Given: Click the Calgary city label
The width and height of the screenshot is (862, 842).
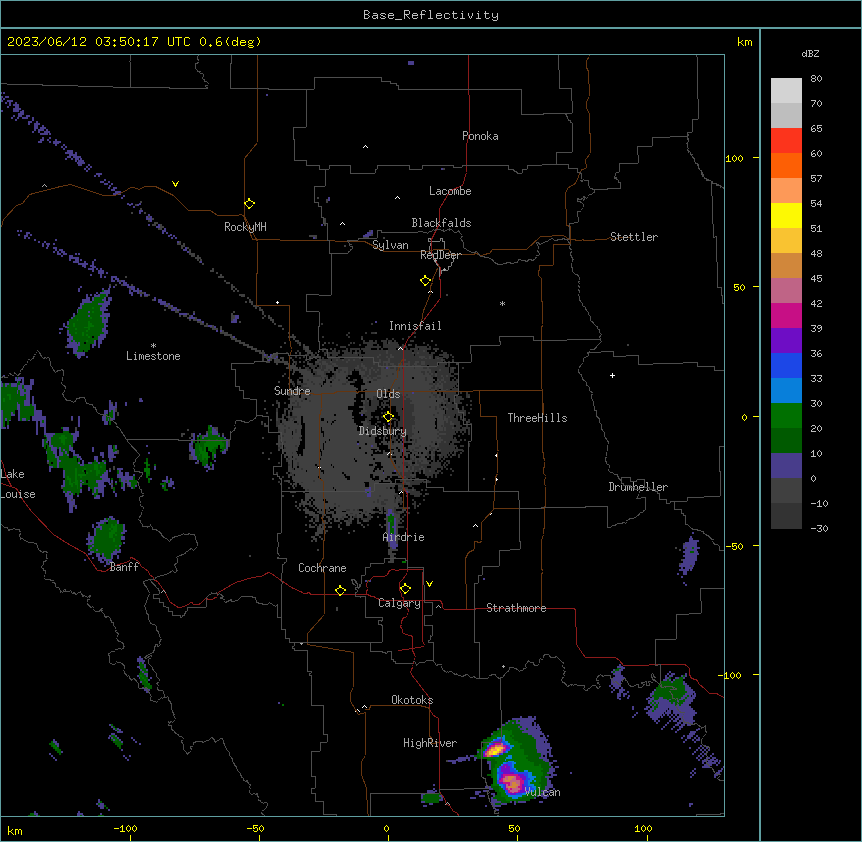Looking at the screenshot, I should pyautogui.click(x=400, y=603).
